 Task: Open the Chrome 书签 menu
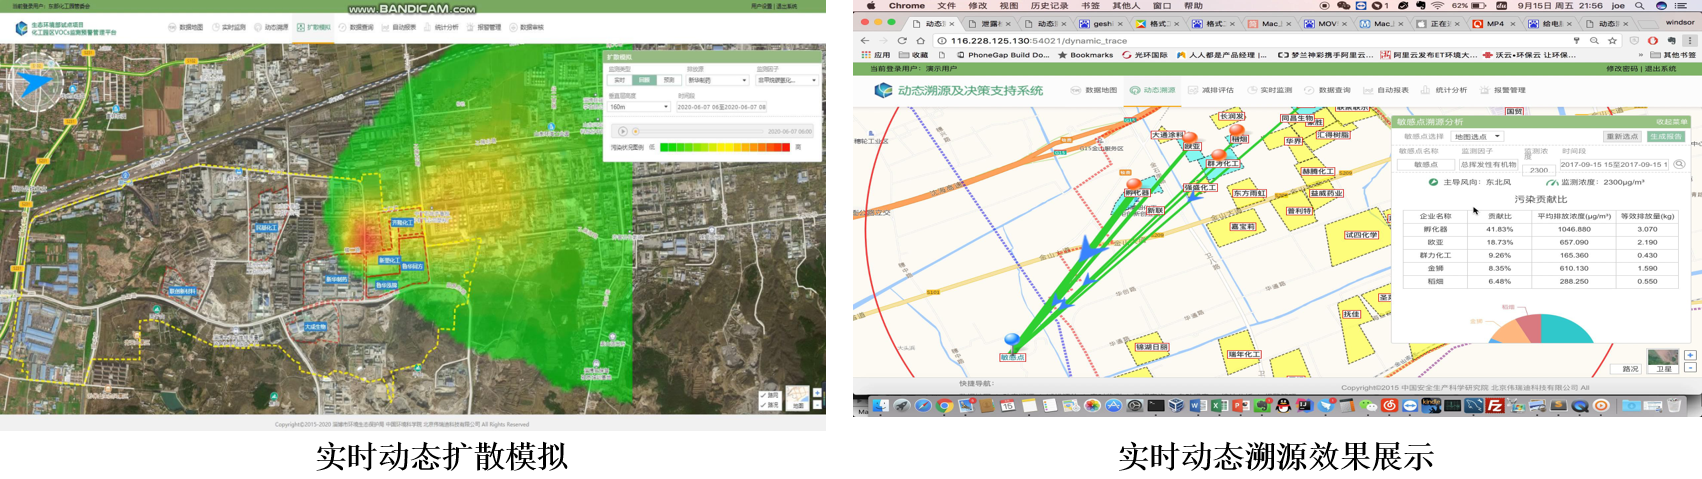pos(1090,6)
